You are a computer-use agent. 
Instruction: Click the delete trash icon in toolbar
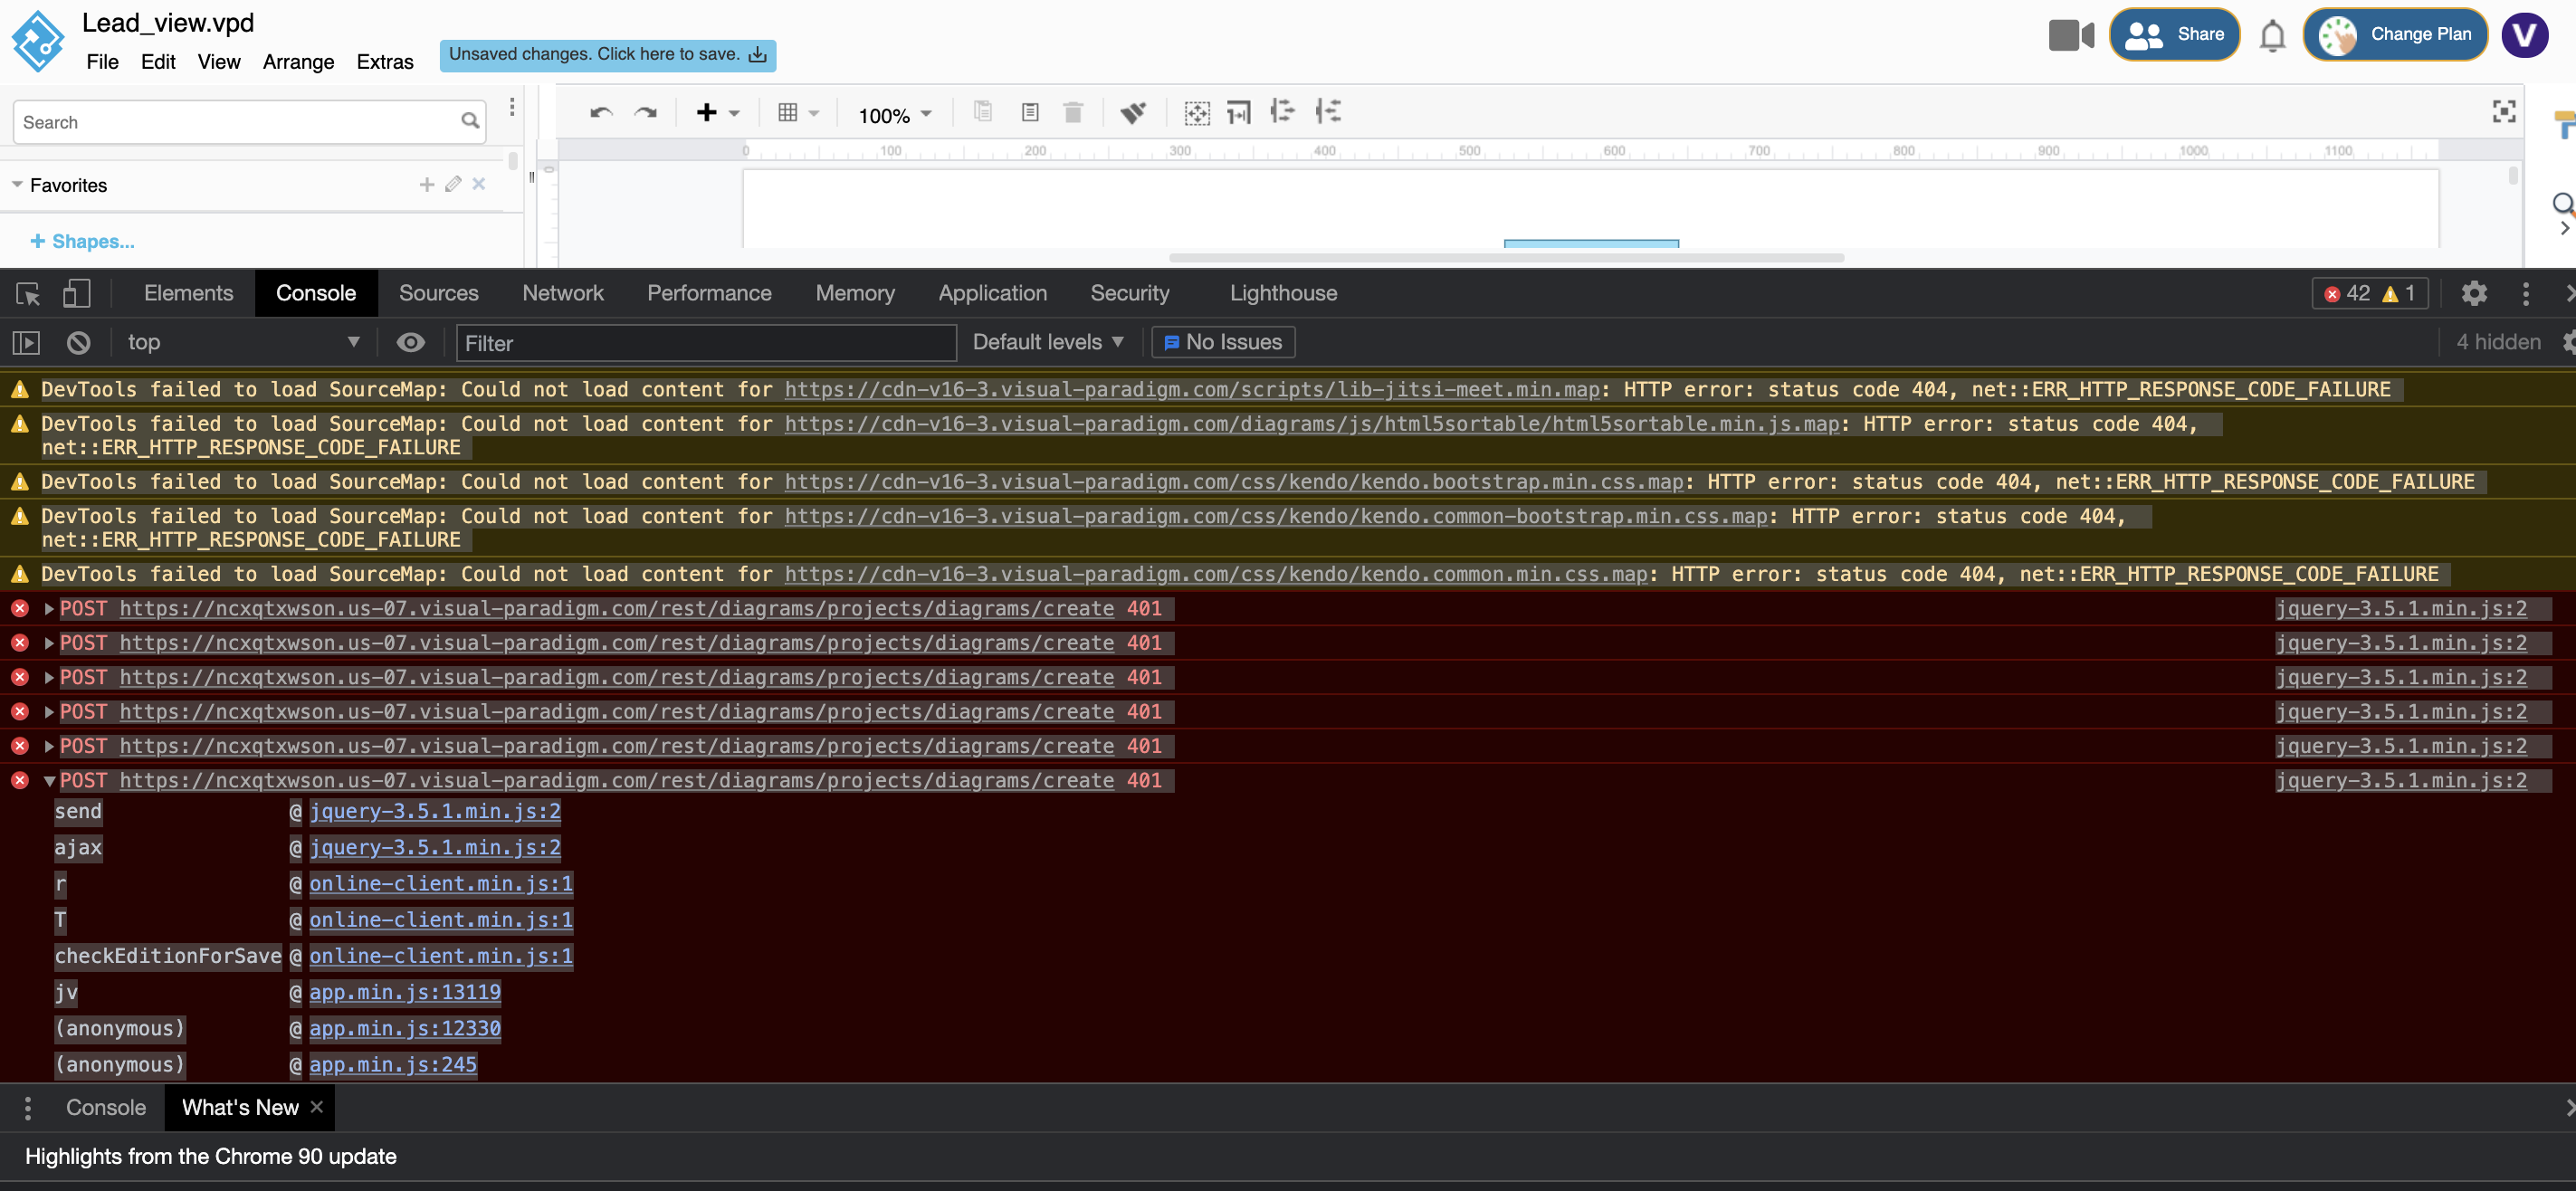pos(1073,112)
